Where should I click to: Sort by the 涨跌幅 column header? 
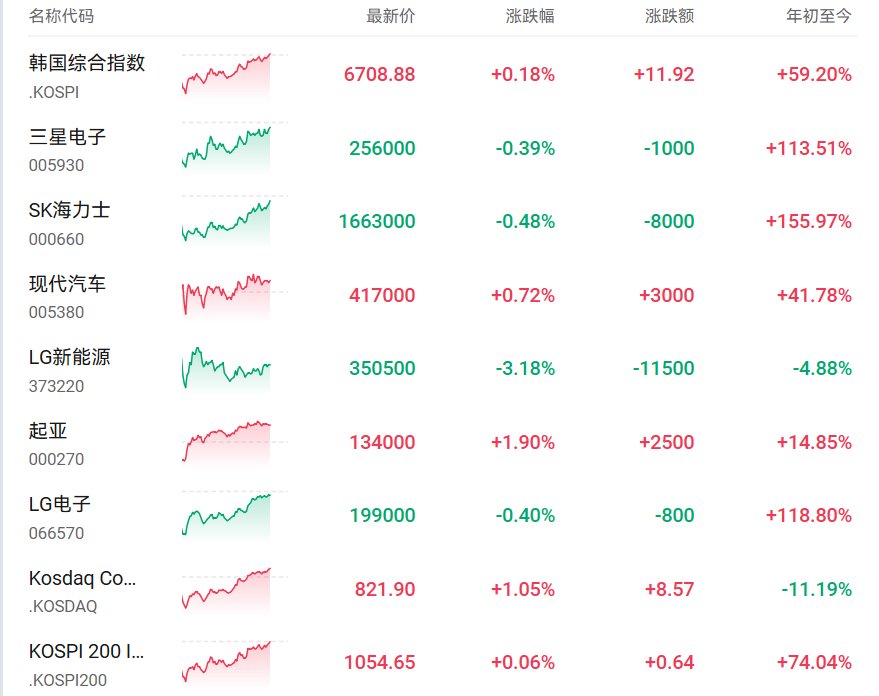(530, 16)
